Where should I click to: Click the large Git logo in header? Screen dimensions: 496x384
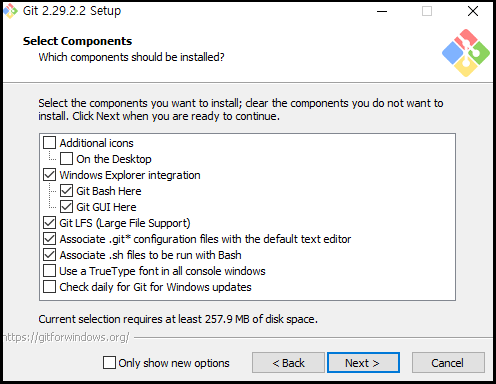pos(466,53)
